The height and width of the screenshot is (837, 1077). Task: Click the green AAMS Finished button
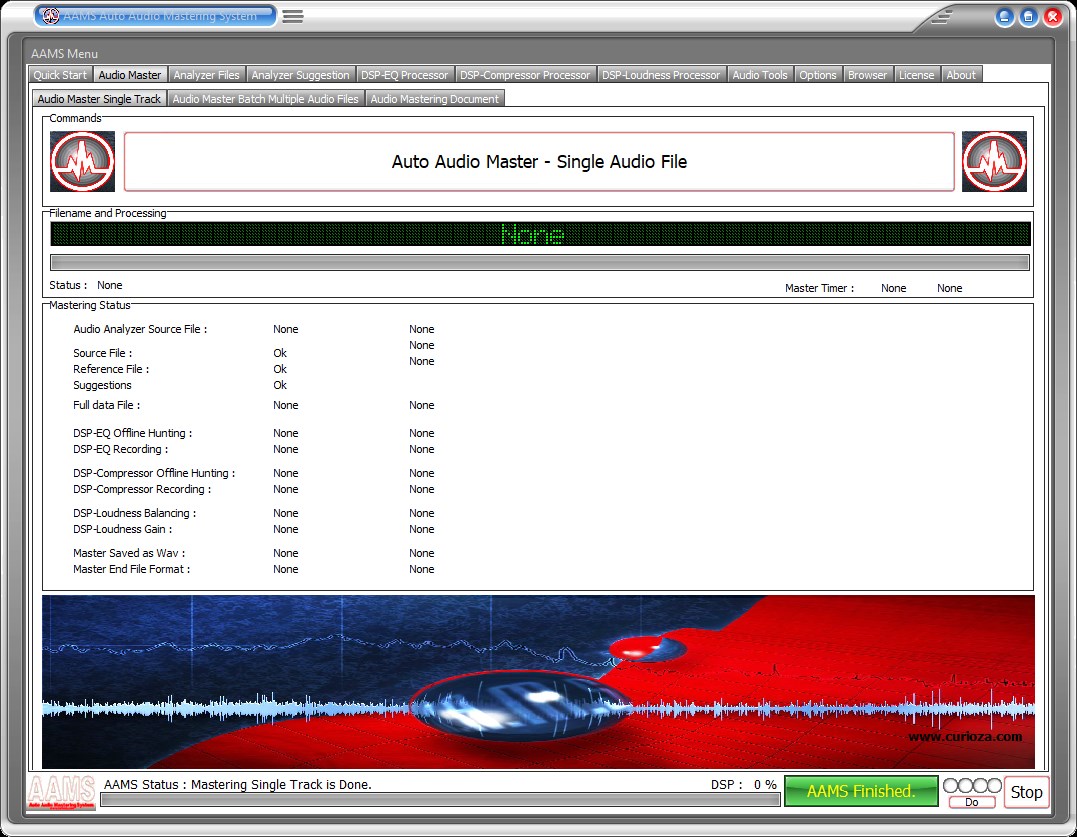coord(861,791)
